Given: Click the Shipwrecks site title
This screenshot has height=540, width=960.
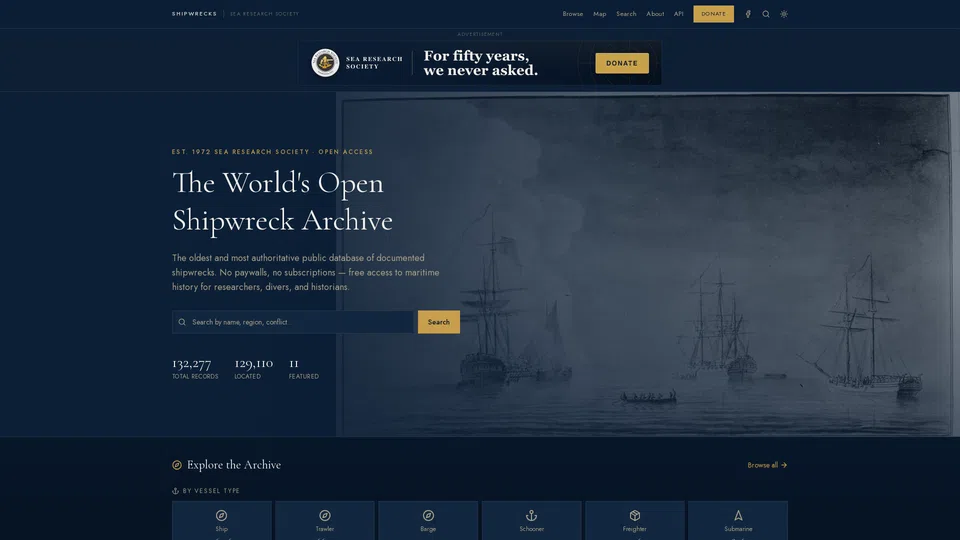Looking at the screenshot, I should pyautogui.click(x=194, y=14).
